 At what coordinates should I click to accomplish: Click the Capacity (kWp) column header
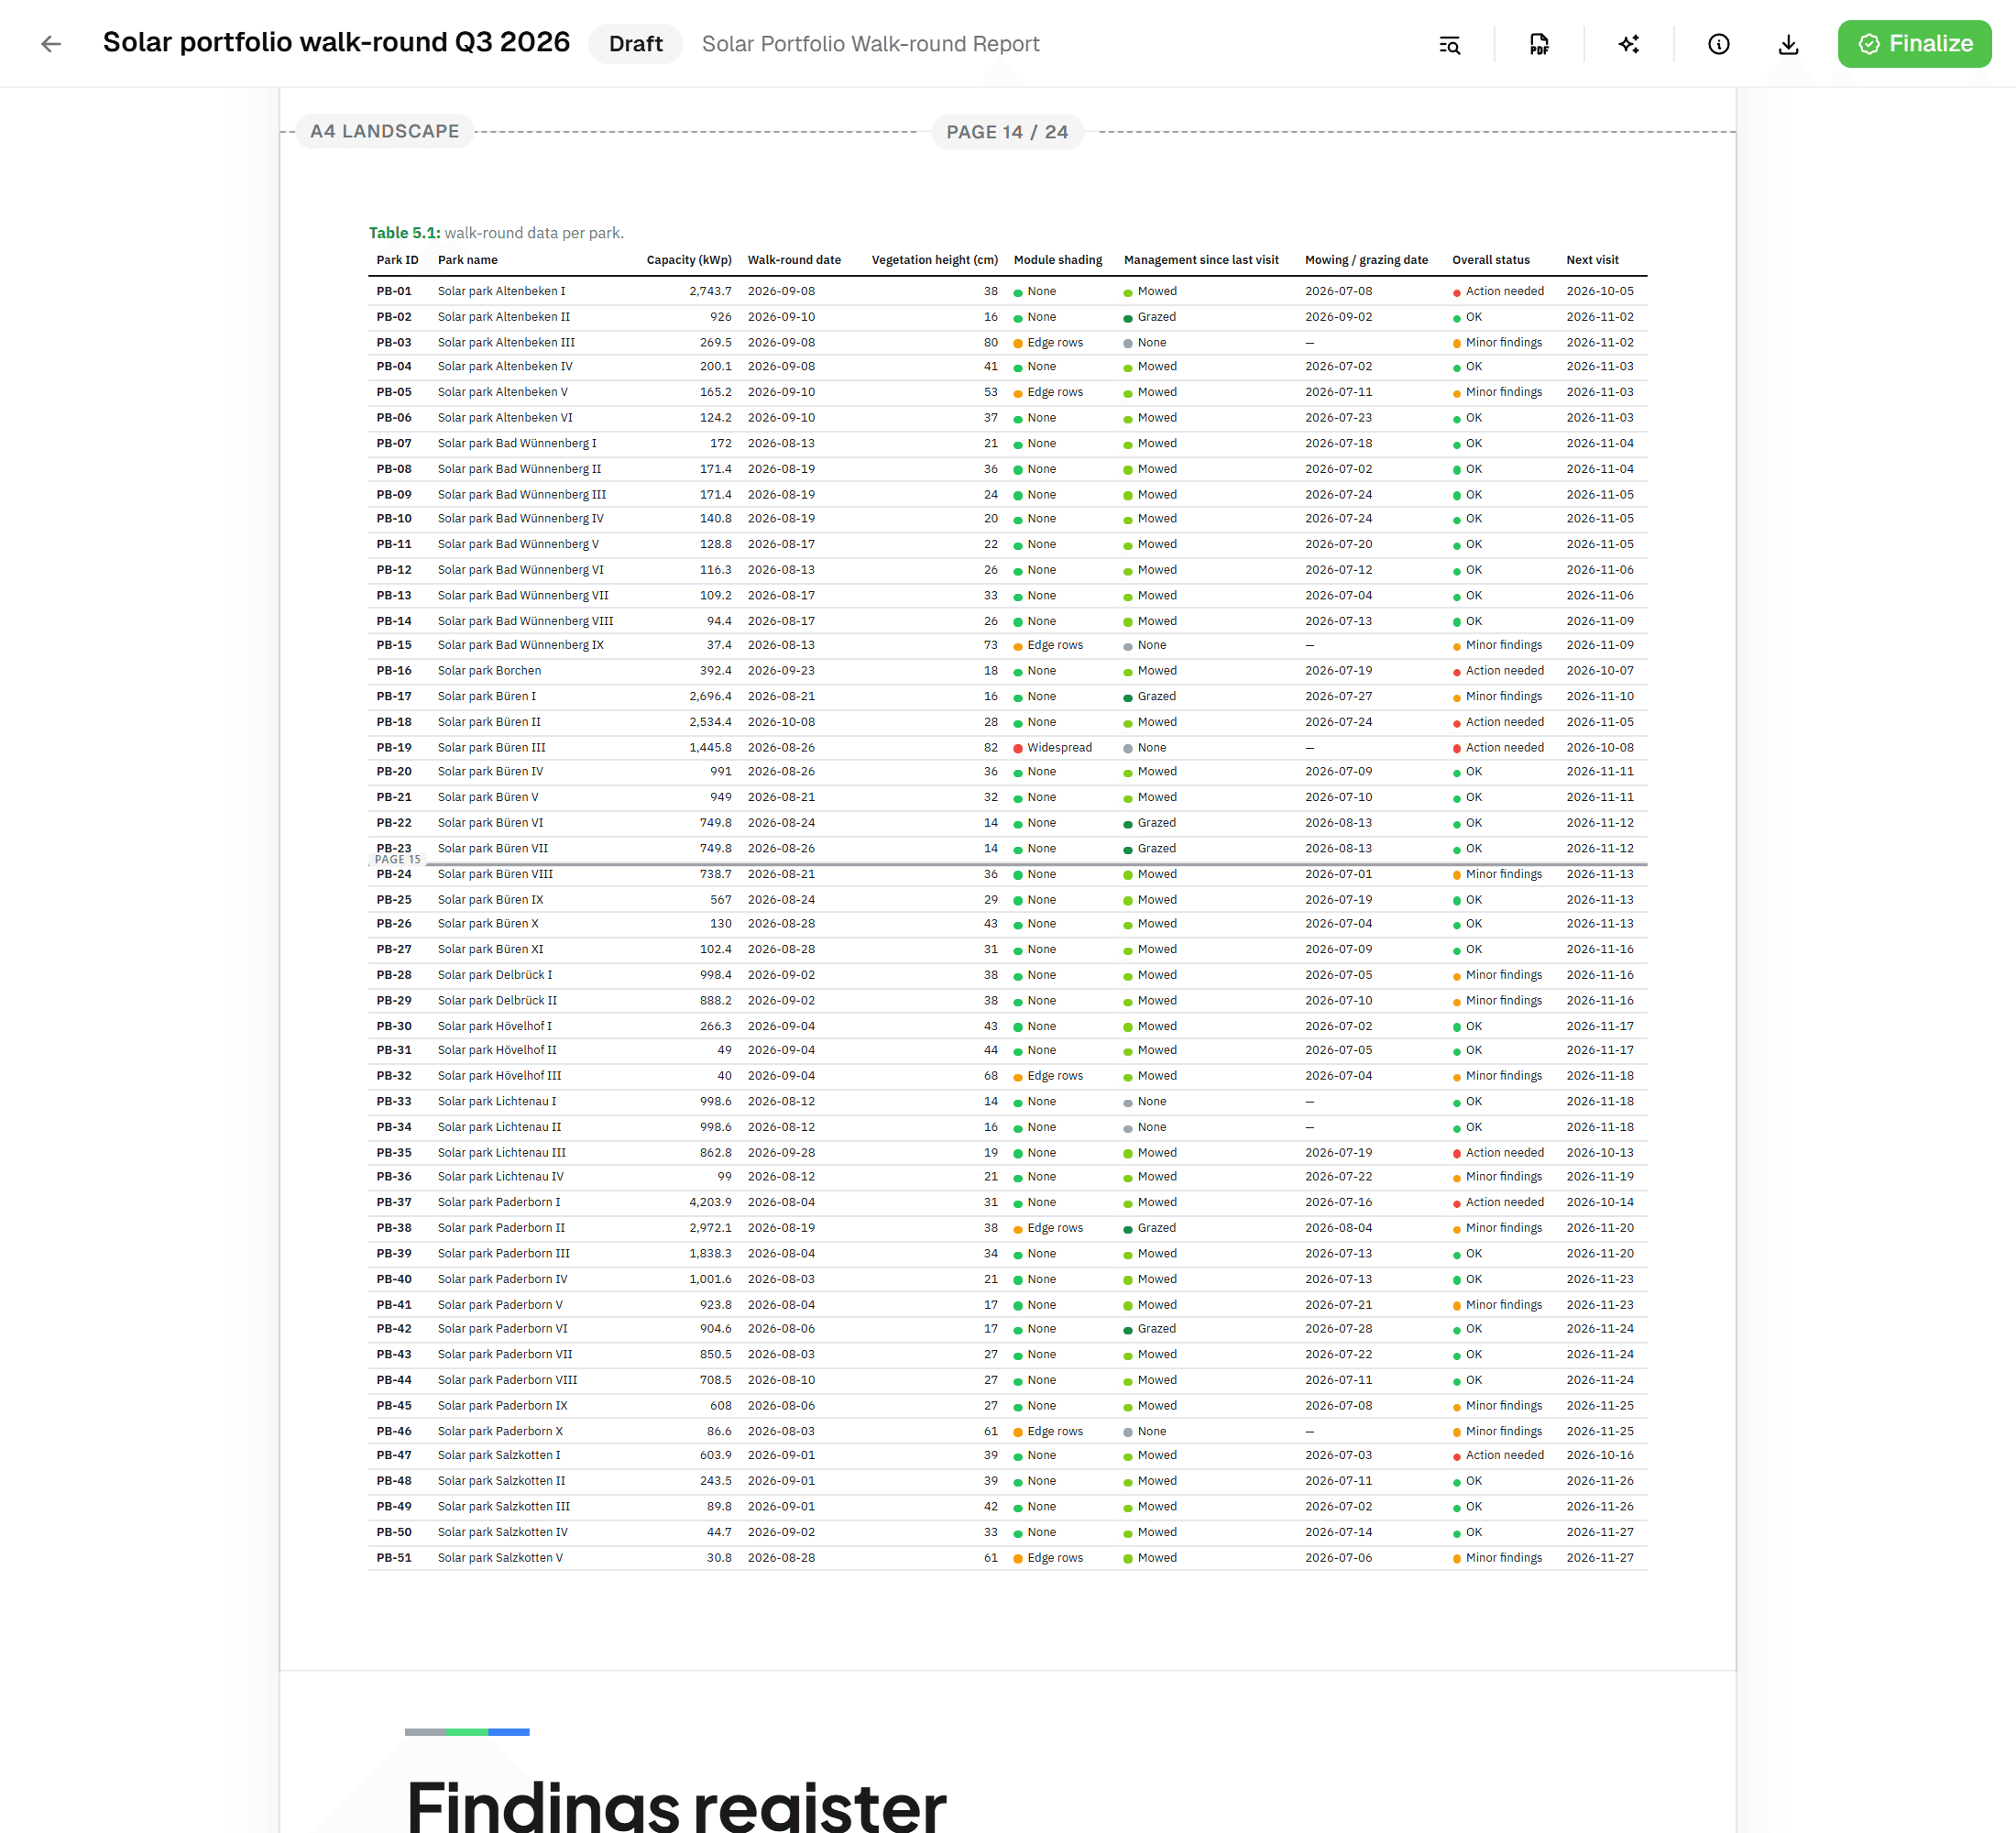(x=689, y=259)
